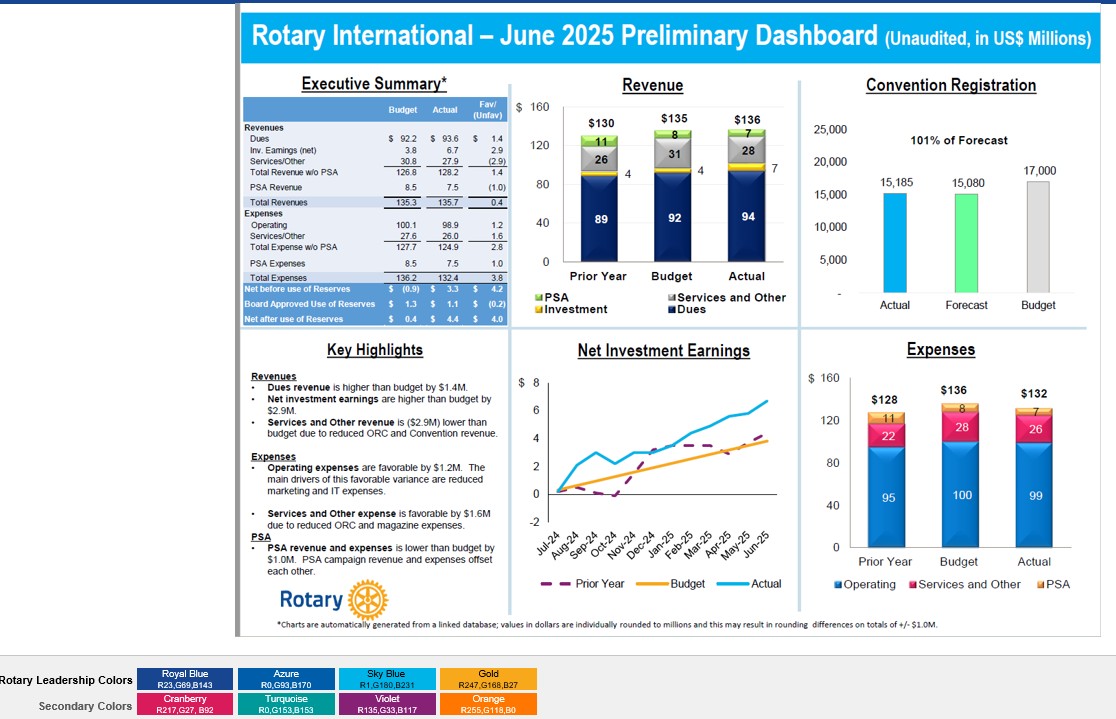Choose the Gold leadership color swatch

tap(488, 679)
